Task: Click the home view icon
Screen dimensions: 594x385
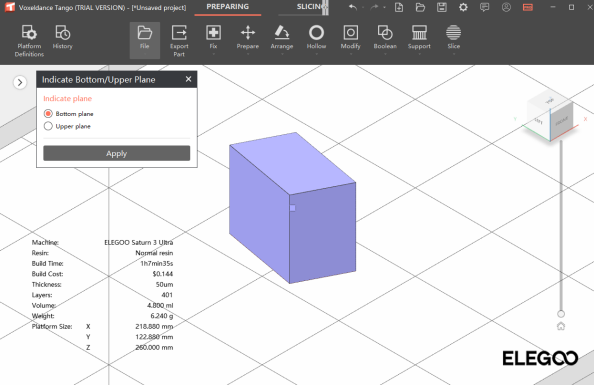Action: pyautogui.click(x=561, y=326)
